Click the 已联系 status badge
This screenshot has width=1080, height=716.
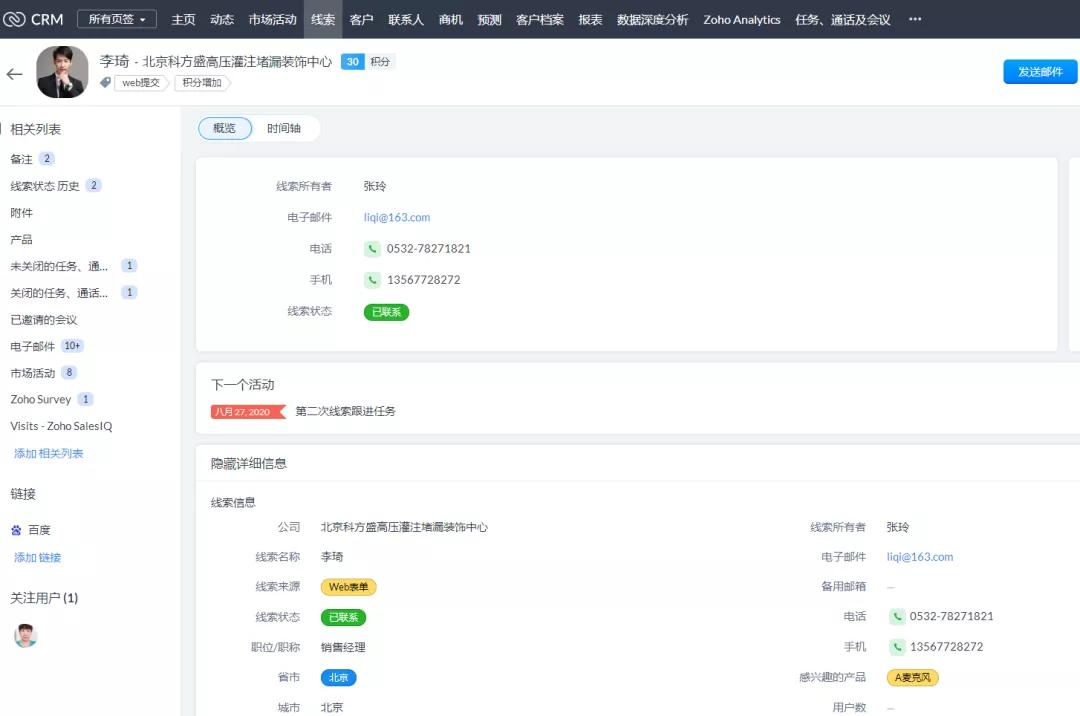pyautogui.click(x=385, y=311)
